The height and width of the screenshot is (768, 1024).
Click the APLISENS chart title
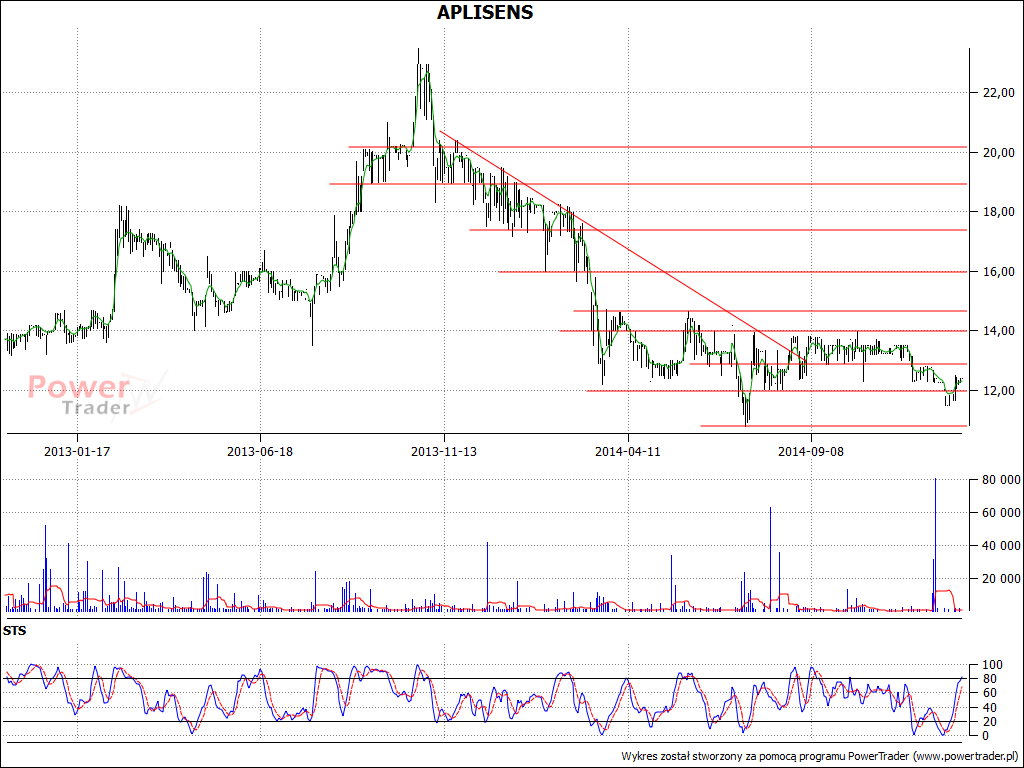coord(485,12)
